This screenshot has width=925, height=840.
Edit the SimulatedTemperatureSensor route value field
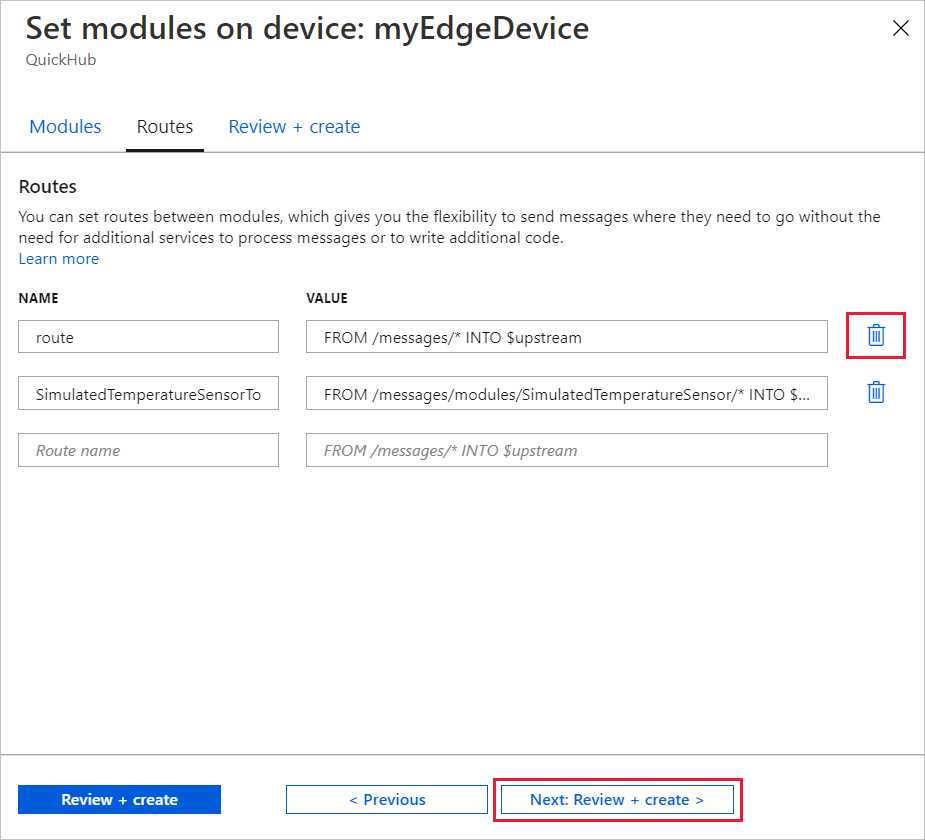(566, 394)
